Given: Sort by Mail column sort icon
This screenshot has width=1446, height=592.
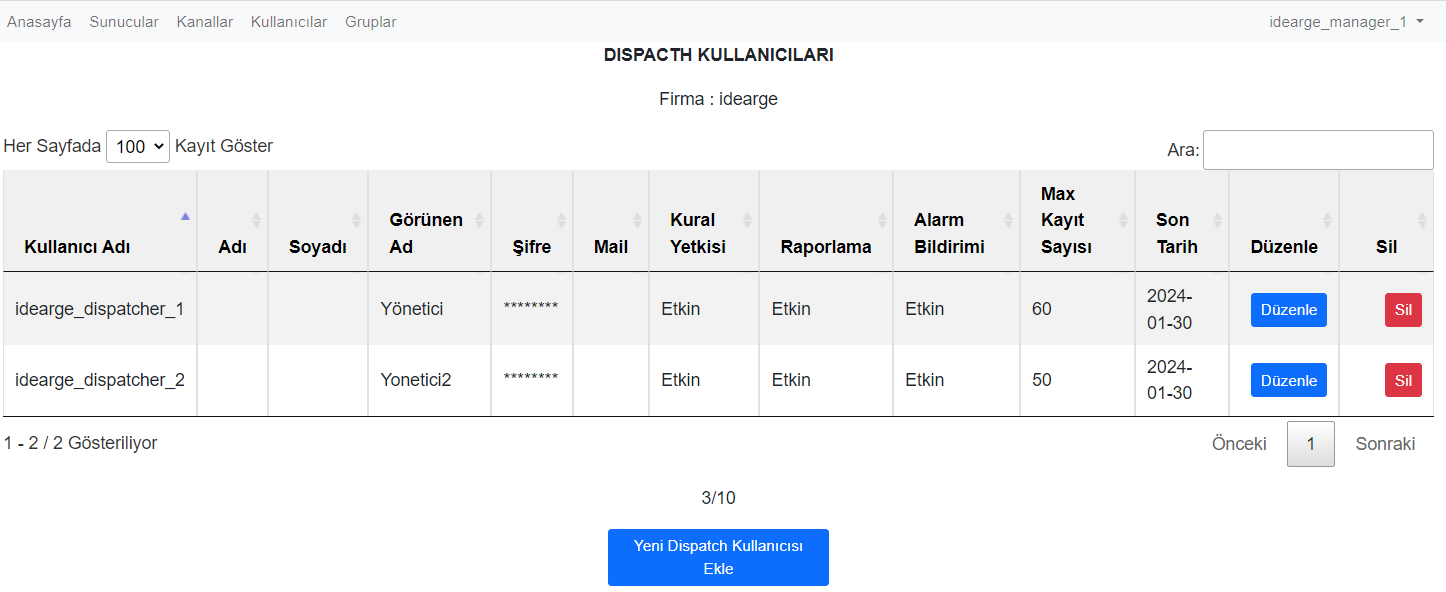Looking at the screenshot, I should point(637,220).
